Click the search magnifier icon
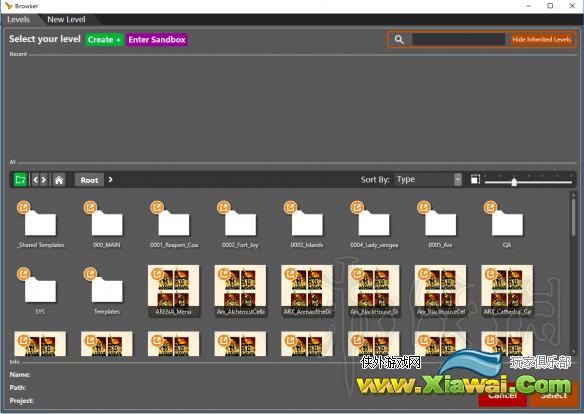Viewport: 584px width, 414px height. tap(399, 39)
